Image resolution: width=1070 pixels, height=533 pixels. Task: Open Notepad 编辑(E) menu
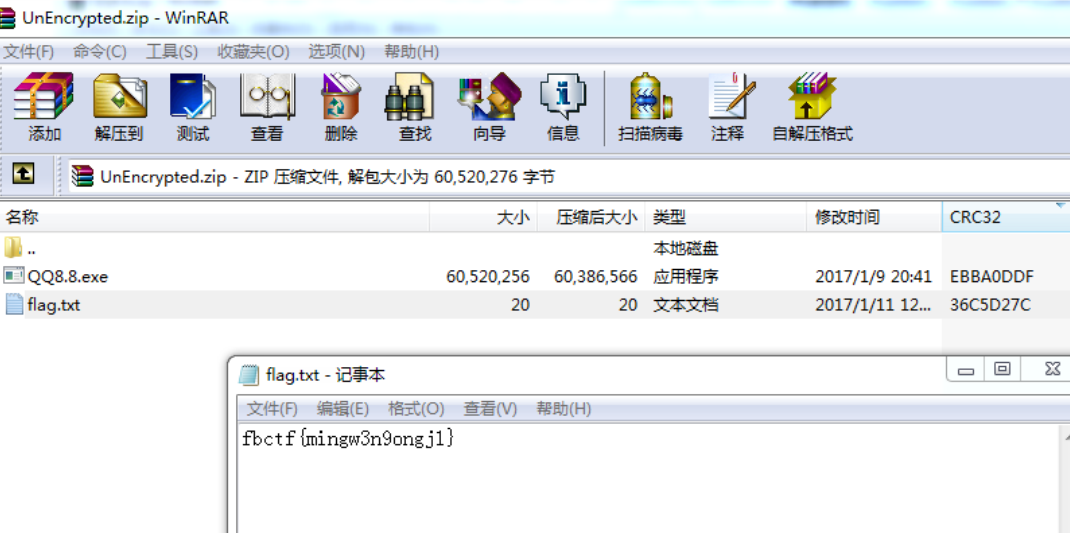343,409
